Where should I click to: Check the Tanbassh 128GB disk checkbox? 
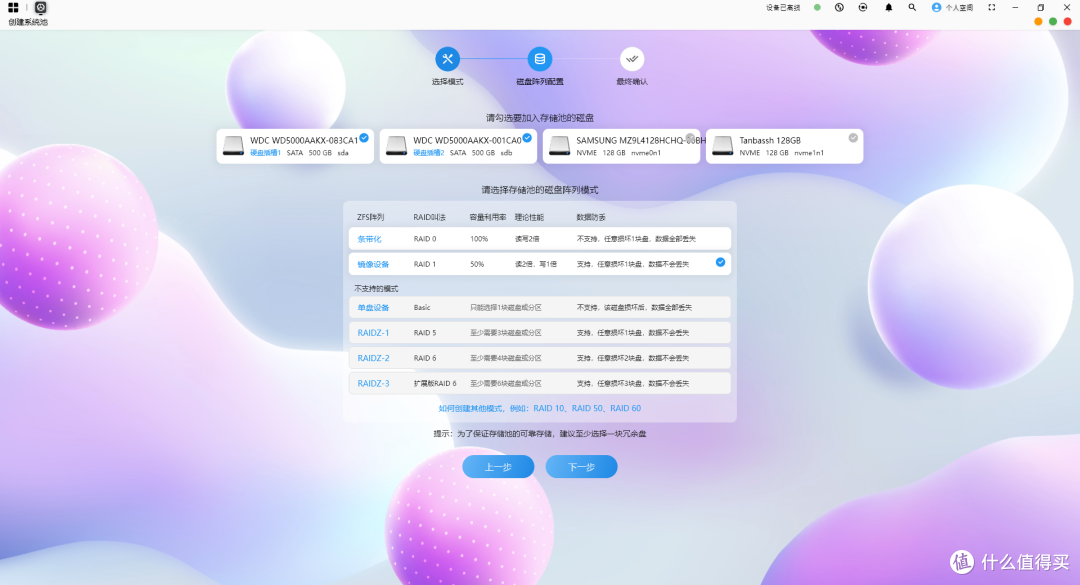[x=853, y=138]
